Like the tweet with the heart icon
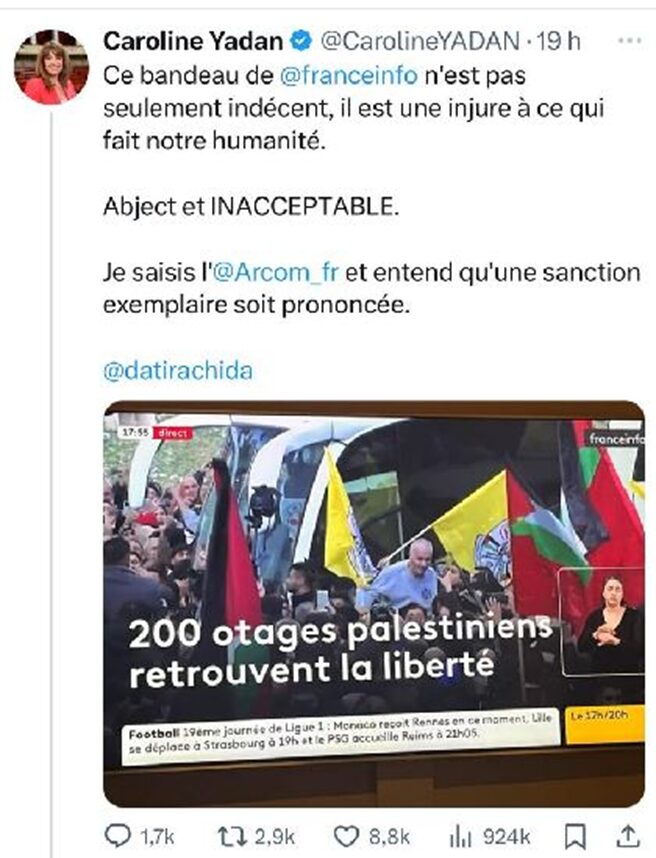Screen dimensions: 656x858 (346, 837)
